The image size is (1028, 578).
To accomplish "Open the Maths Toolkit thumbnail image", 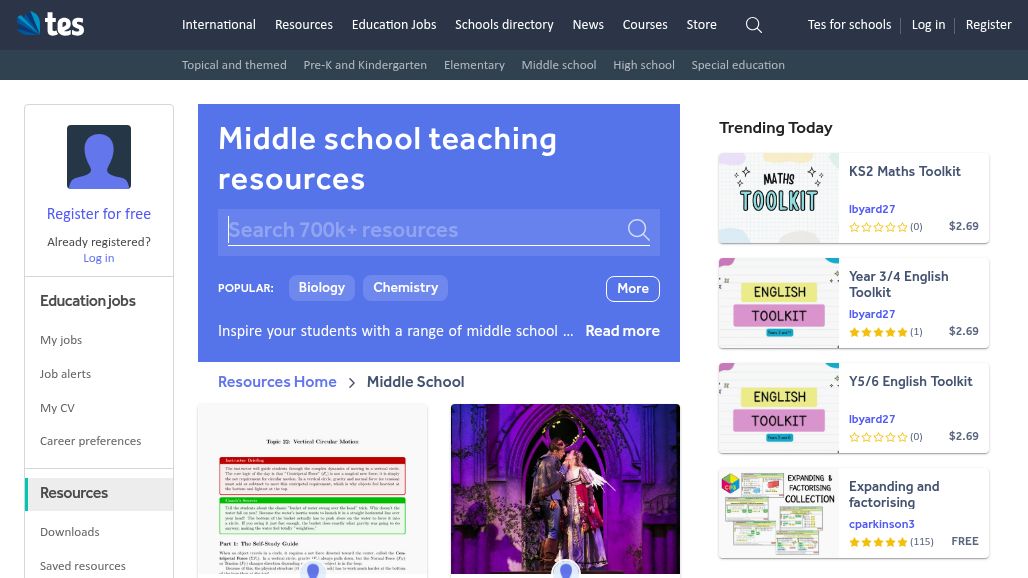I will 779,198.
